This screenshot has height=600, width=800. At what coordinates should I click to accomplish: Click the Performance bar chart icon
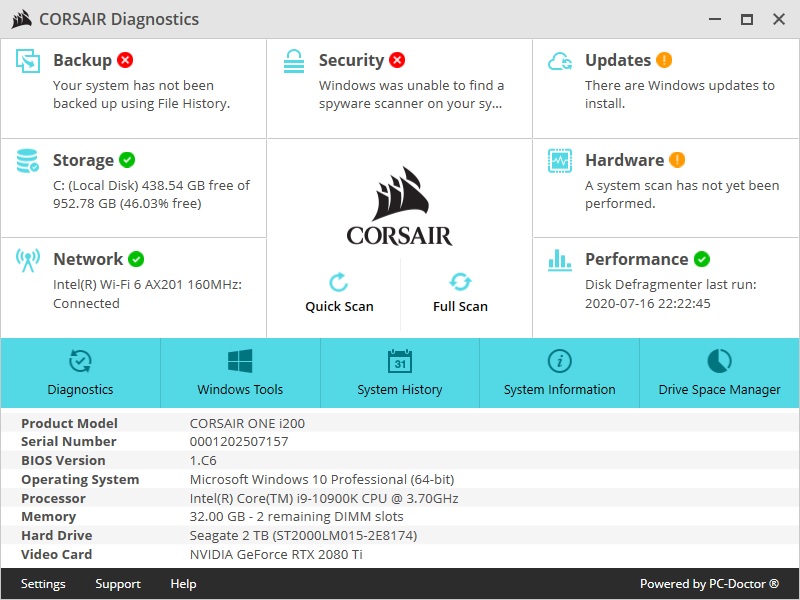click(560, 260)
